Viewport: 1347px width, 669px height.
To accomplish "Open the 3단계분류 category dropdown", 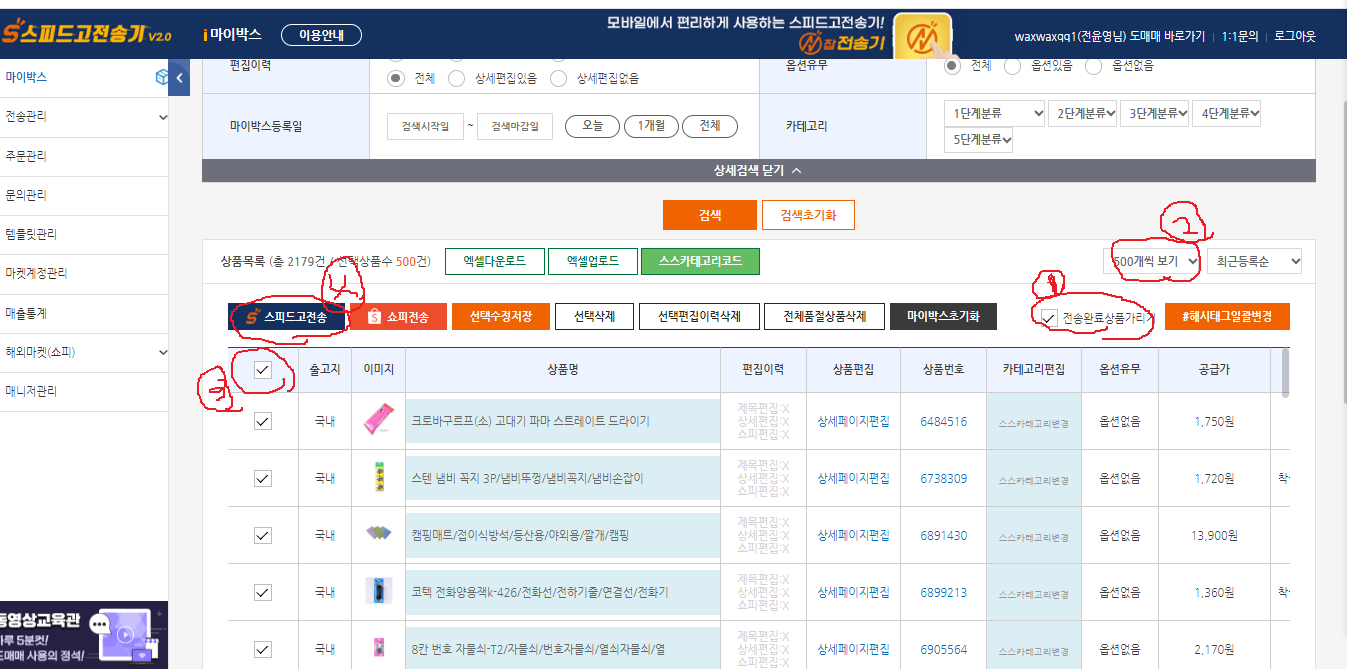I will (x=1155, y=113).
